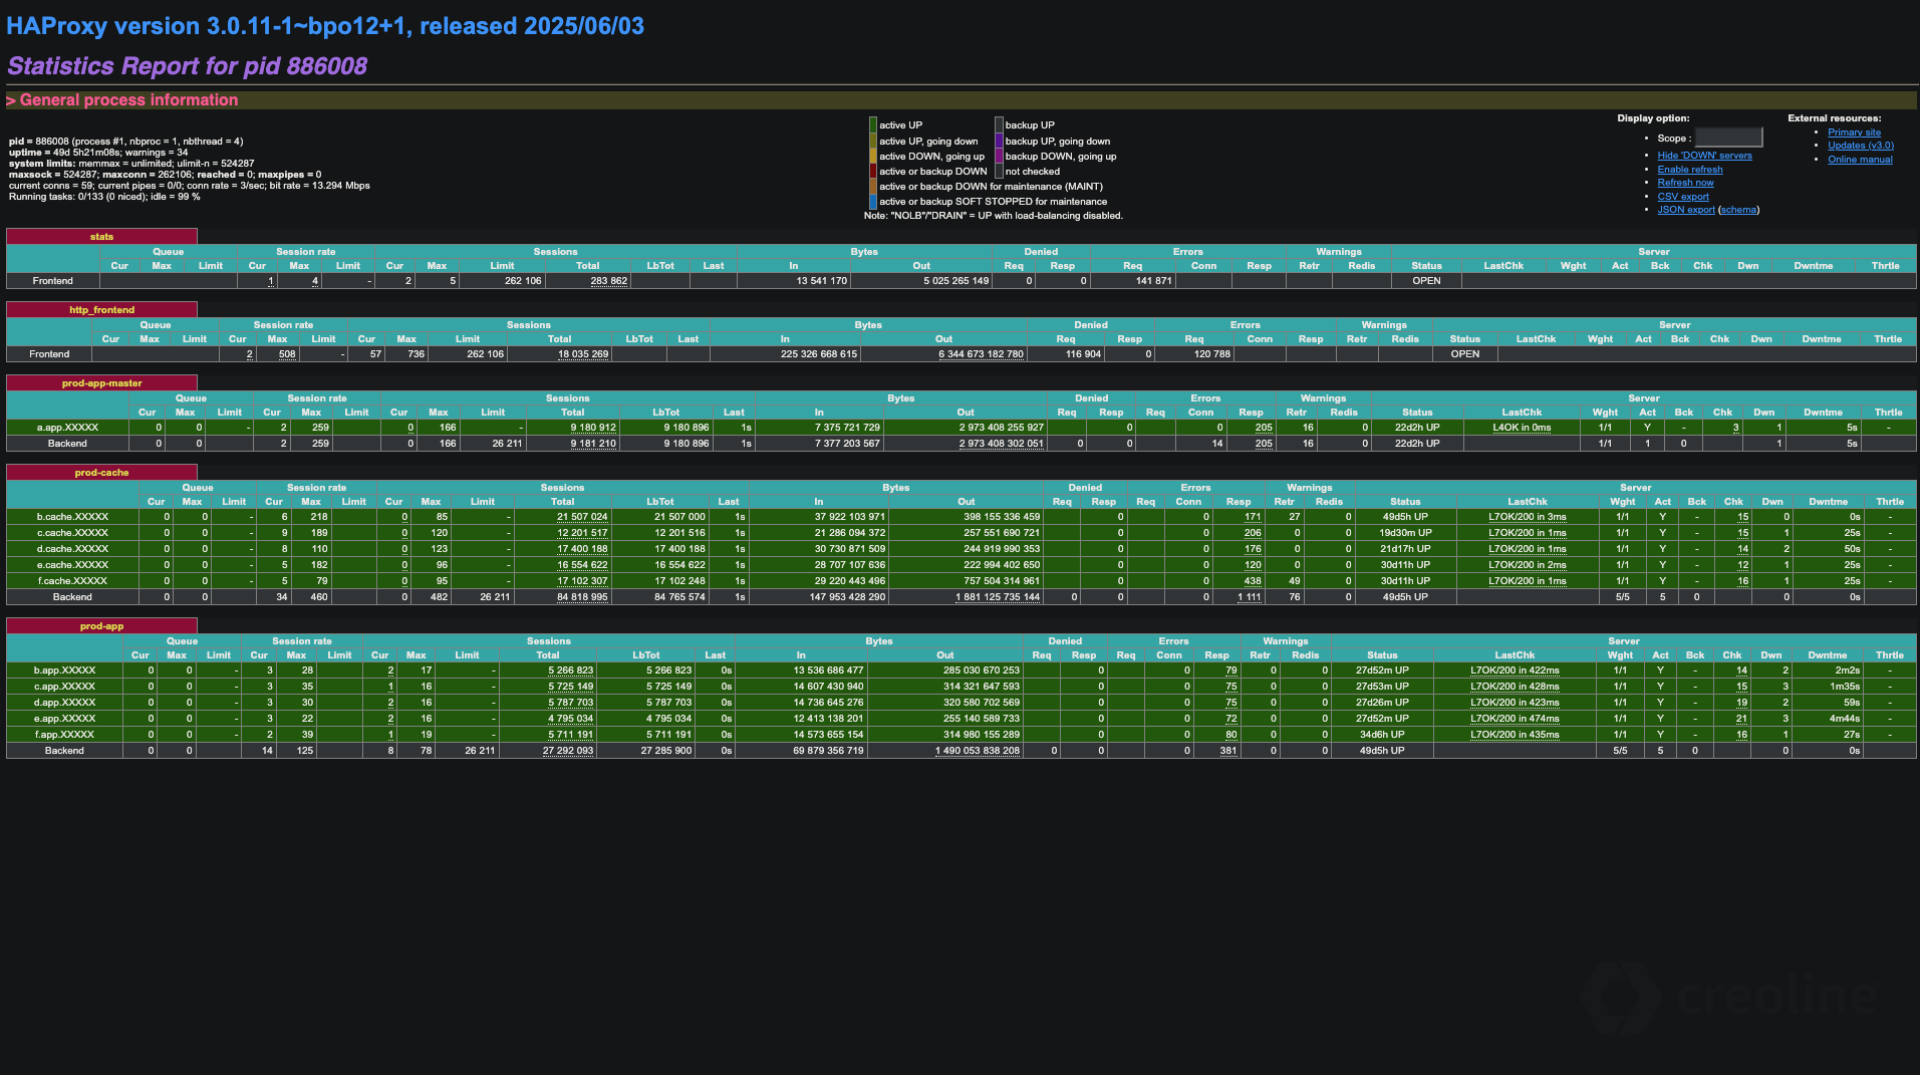1920x1075 pixels.
Task: Click the 'L4OK in 0ms' check result
Action: coord(1522,427)
